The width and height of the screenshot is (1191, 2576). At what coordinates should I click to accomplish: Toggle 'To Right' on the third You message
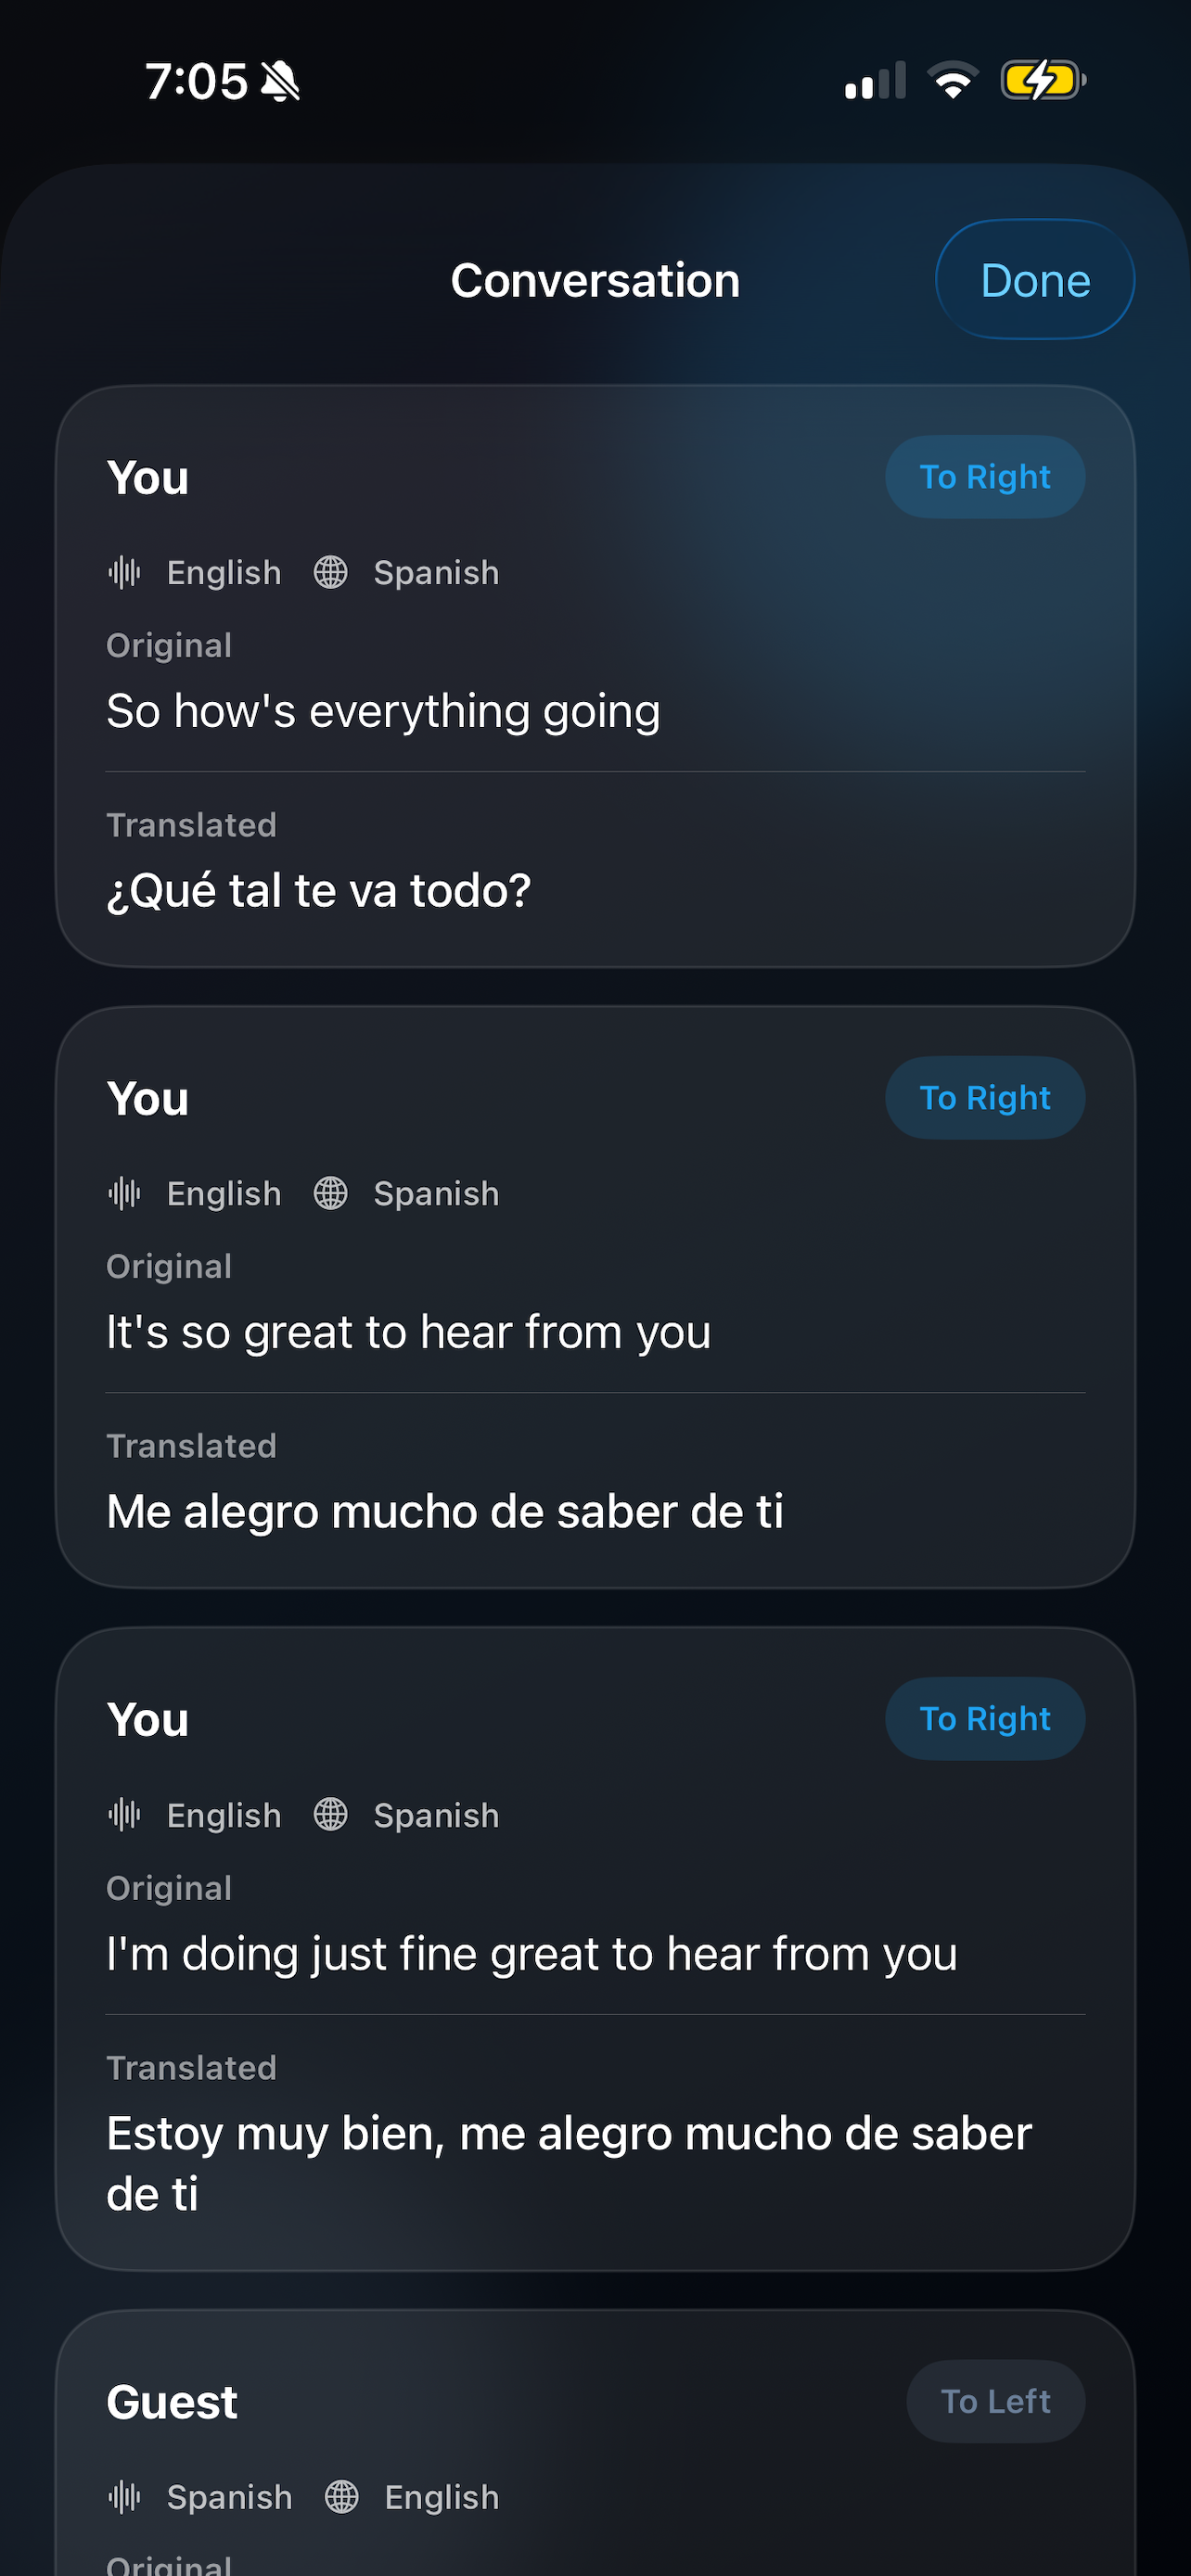click(x=984, y=1718)
